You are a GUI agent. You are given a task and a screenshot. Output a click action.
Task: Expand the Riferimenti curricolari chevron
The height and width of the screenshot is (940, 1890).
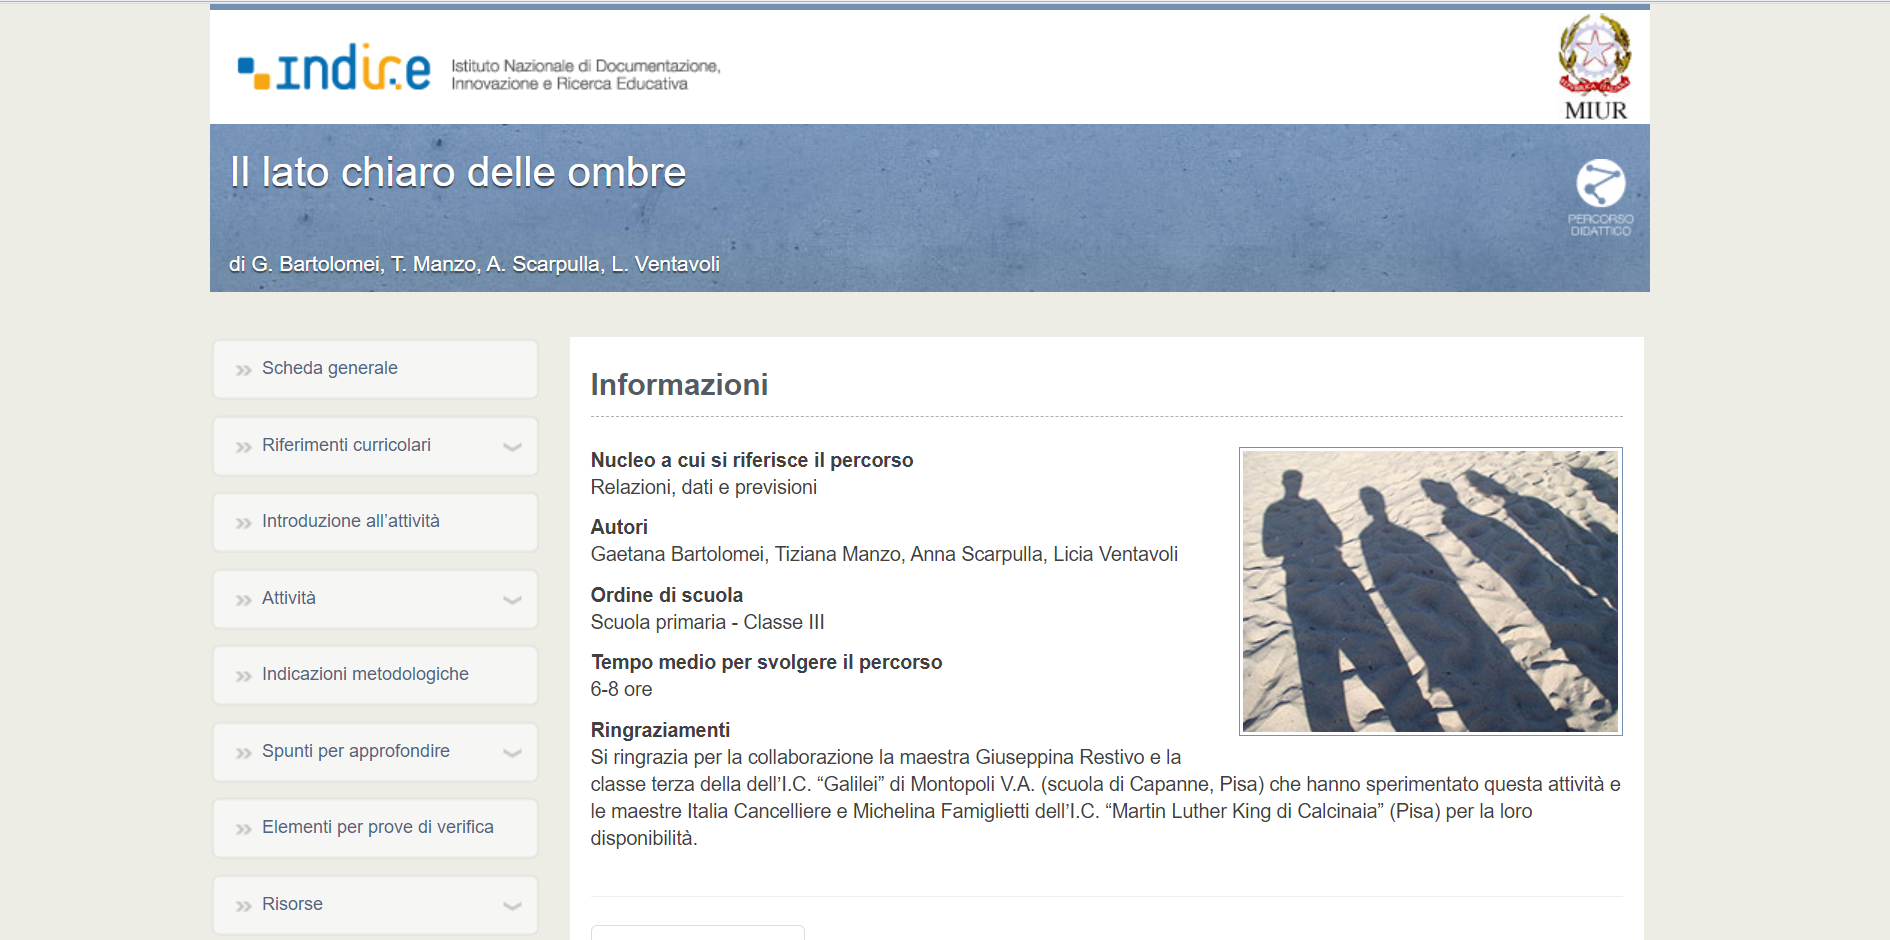click(512, 447)
